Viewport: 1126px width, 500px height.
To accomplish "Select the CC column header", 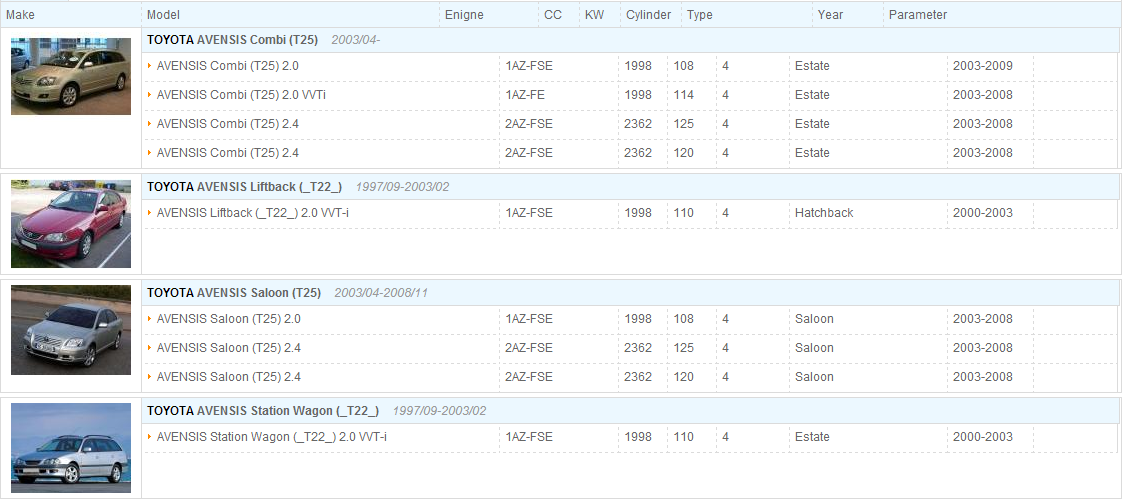I will click(553, 14).
